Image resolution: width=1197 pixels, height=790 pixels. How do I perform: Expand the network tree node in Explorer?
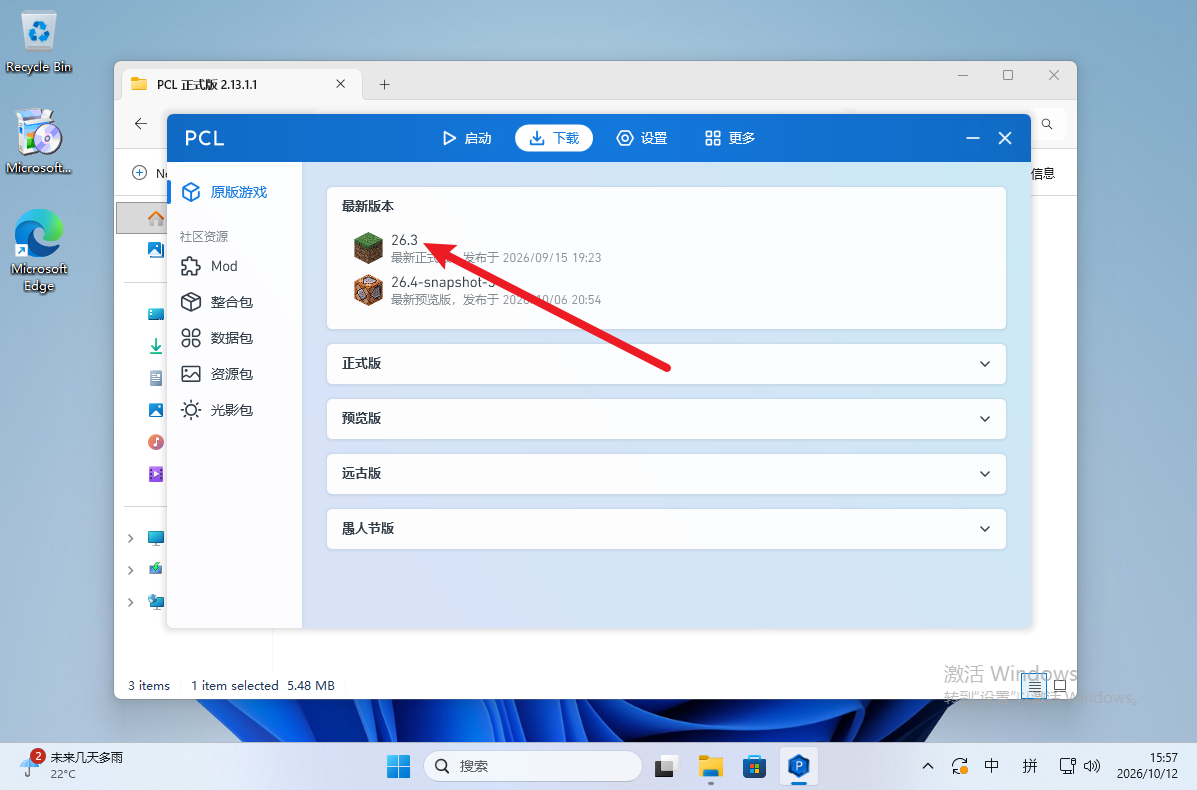131,601
